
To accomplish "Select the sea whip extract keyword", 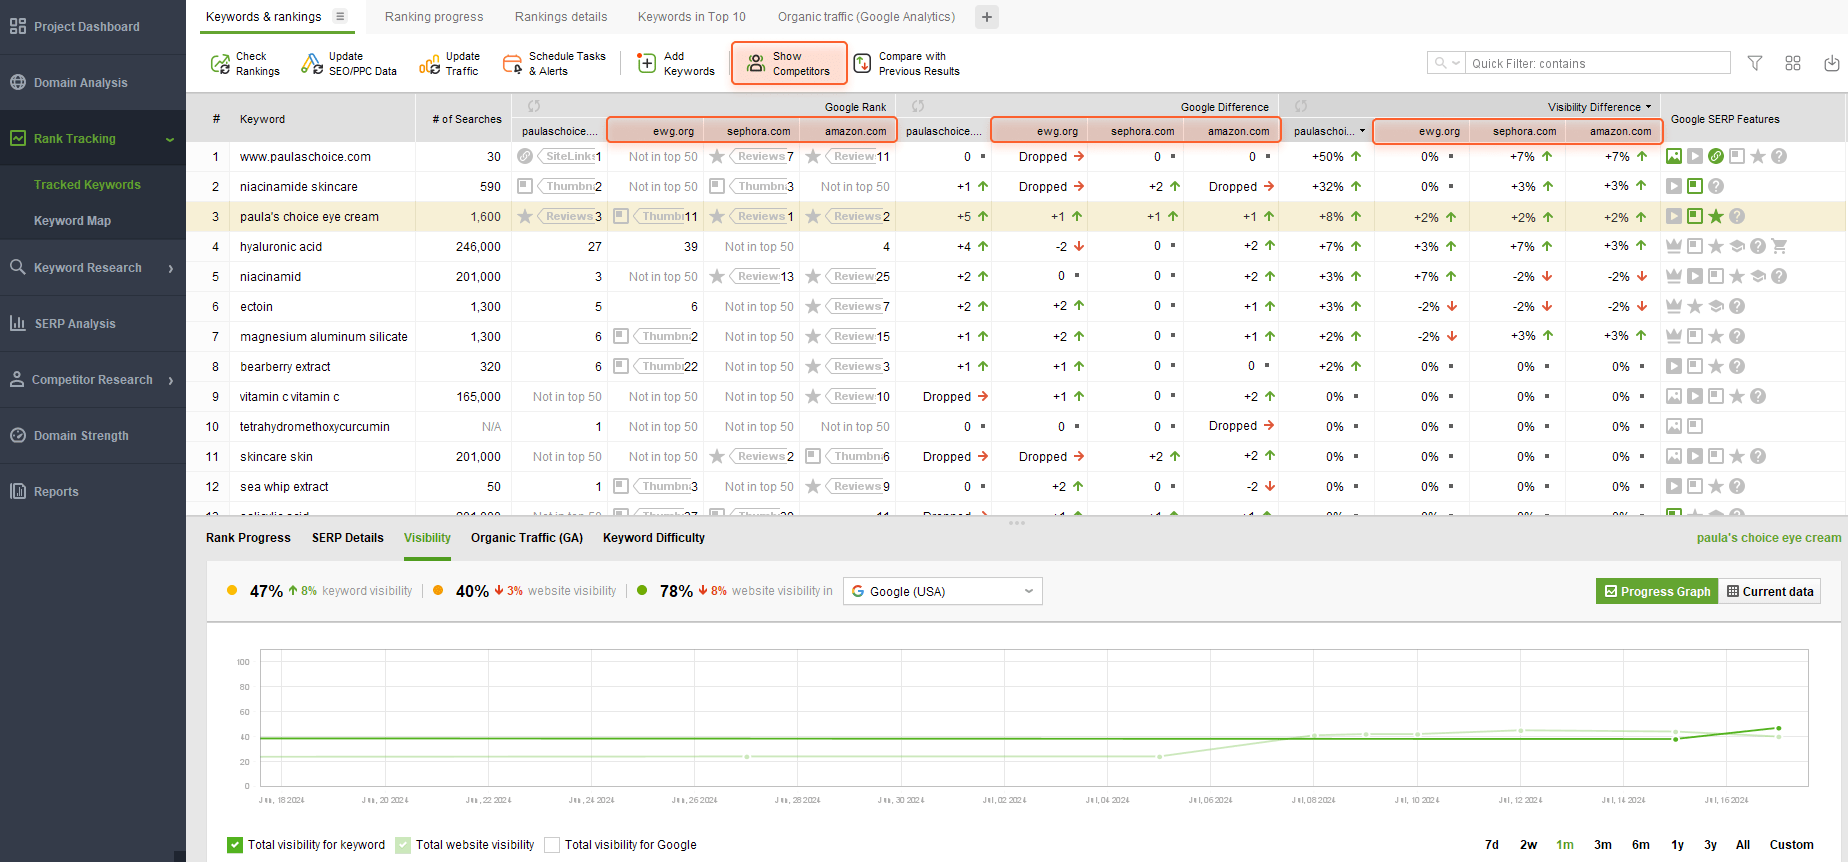I will coord(284,487).
